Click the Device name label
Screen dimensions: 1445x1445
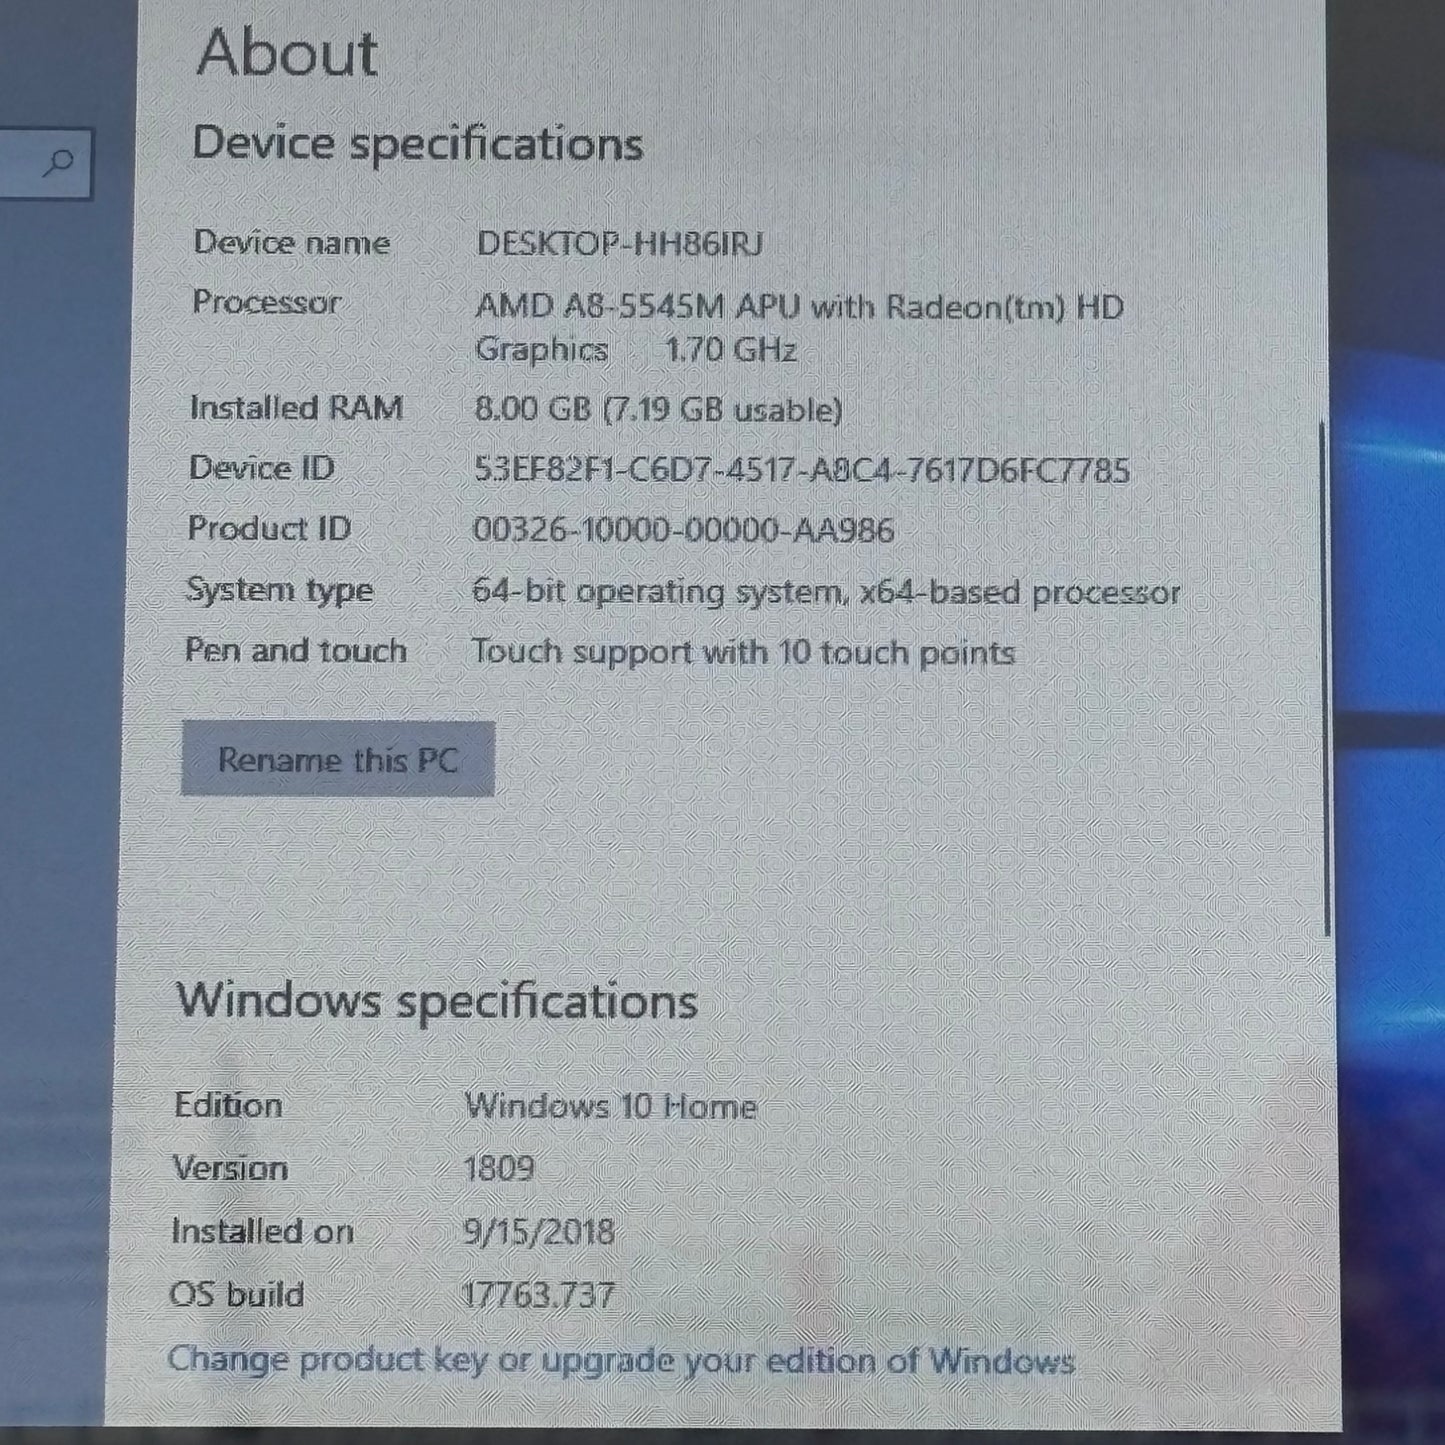pos(291,242)
